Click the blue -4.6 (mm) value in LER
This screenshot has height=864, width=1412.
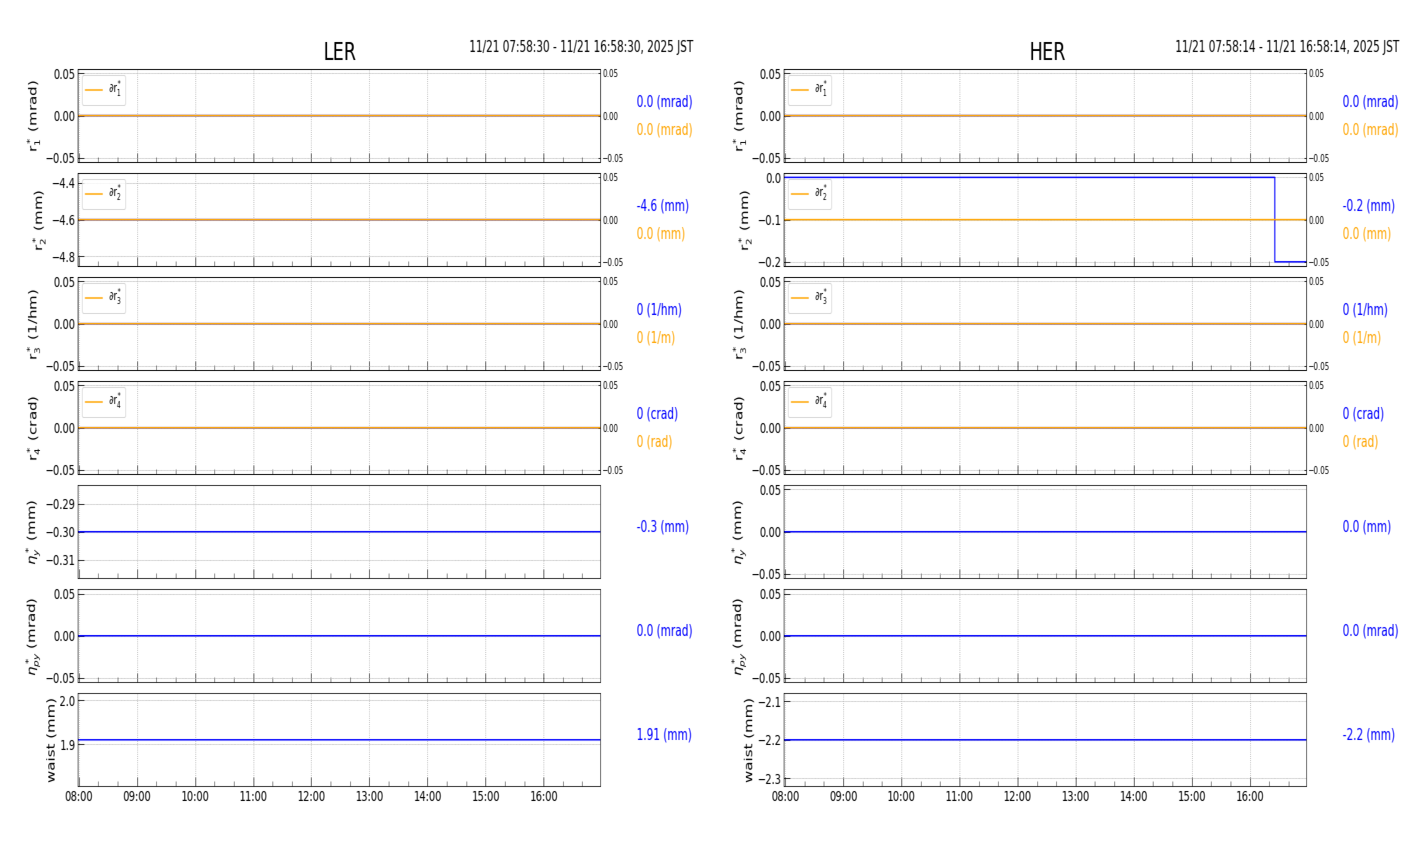tap(662, 206)
